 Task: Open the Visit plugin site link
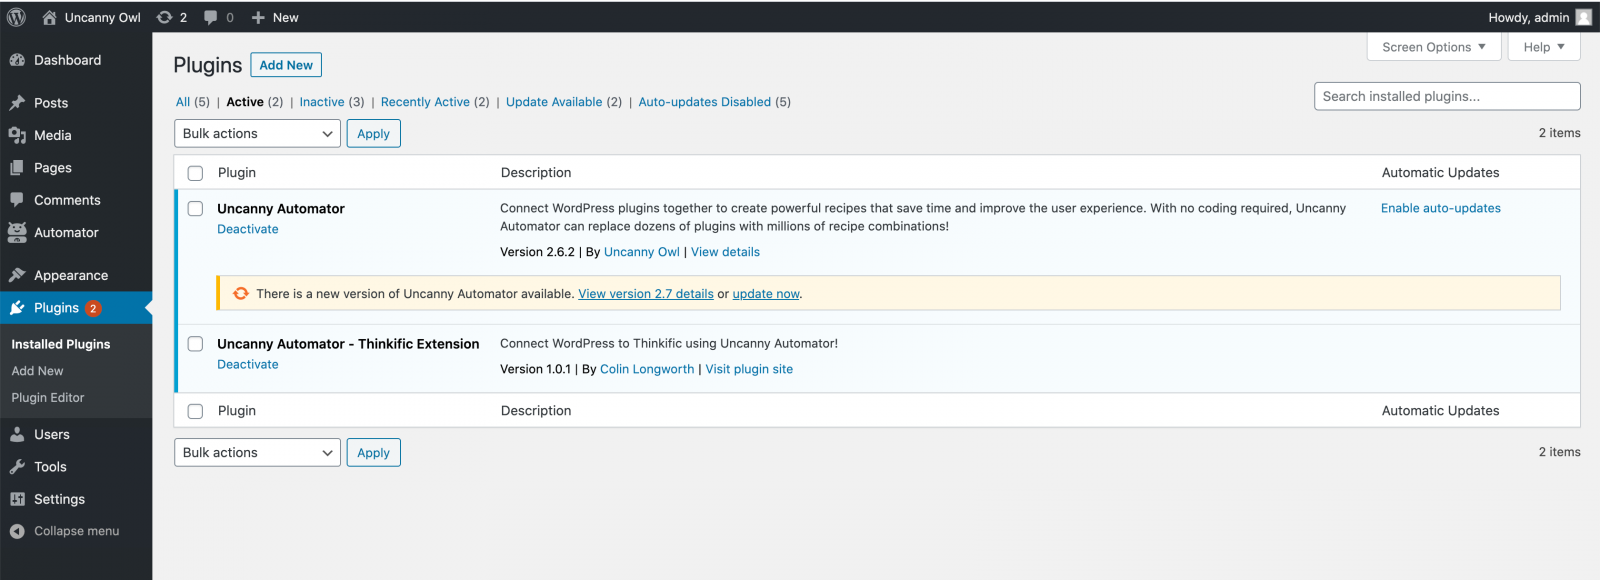pyautogui.click(x=749, y=369)
